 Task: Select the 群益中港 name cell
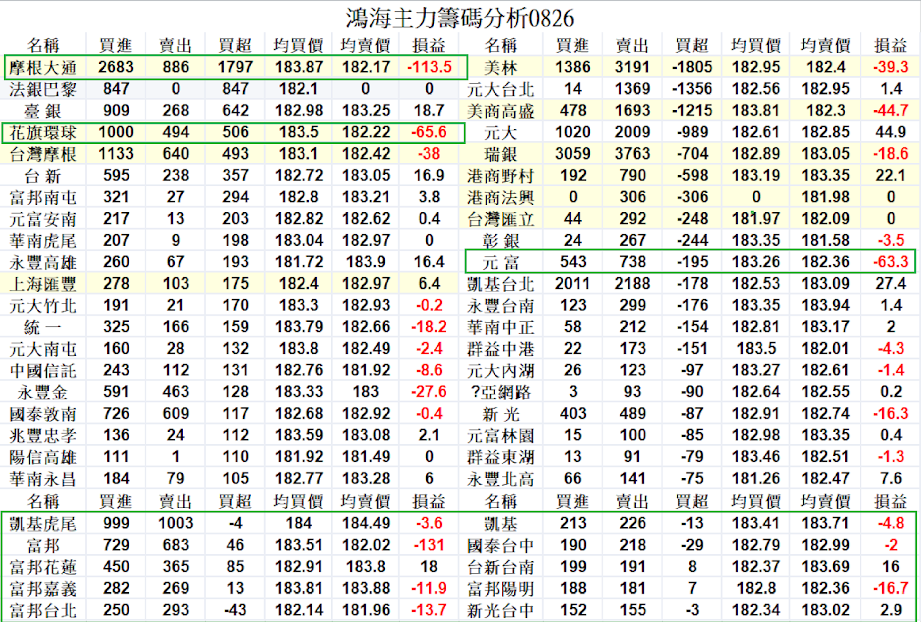click(x=500, y=349)
